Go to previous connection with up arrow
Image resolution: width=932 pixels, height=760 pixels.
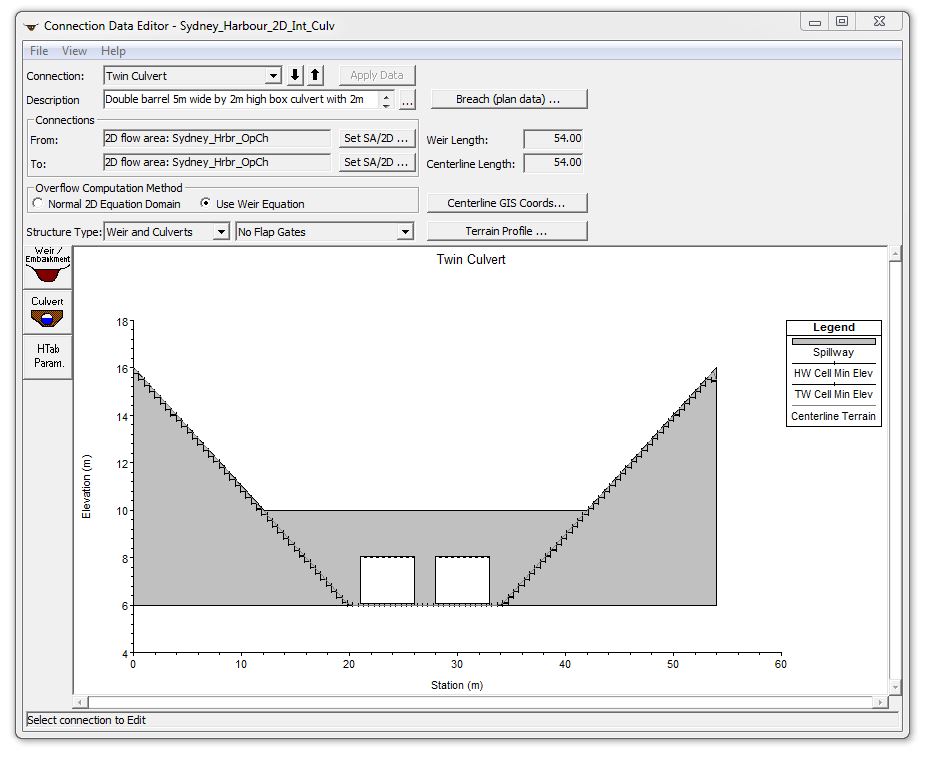(x=315, y=75)
